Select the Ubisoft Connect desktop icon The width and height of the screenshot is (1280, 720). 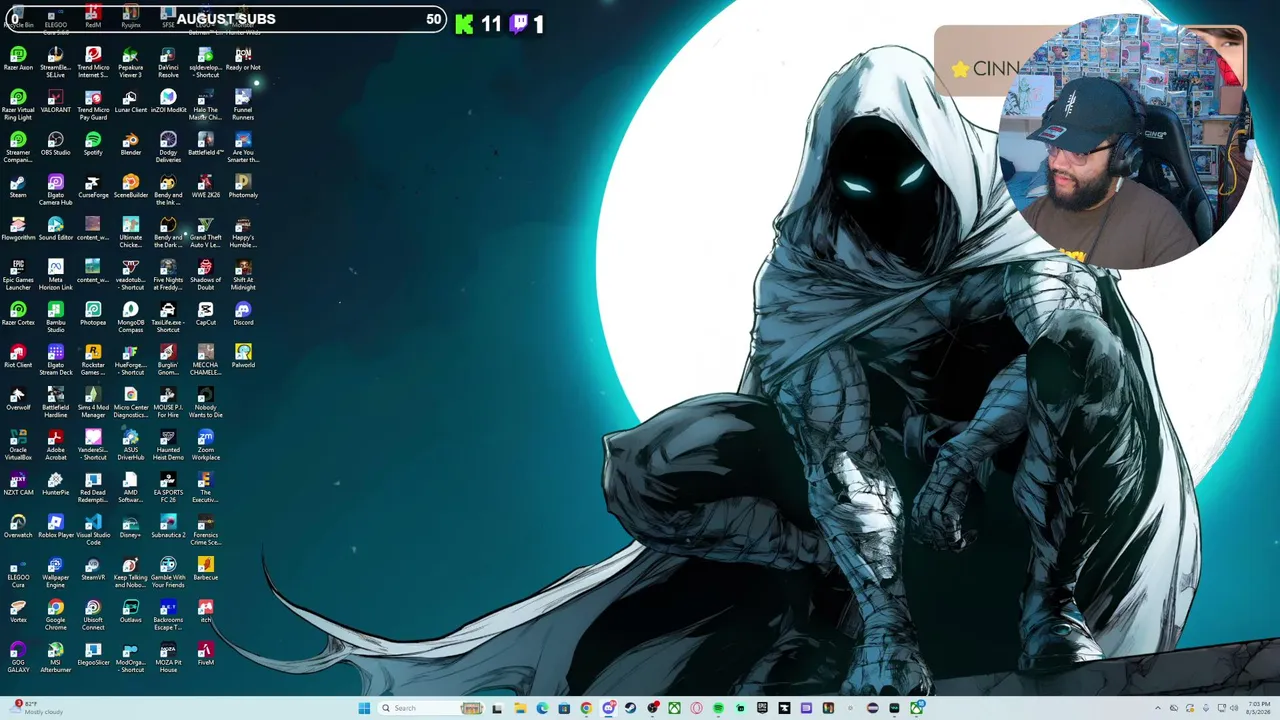93,615
